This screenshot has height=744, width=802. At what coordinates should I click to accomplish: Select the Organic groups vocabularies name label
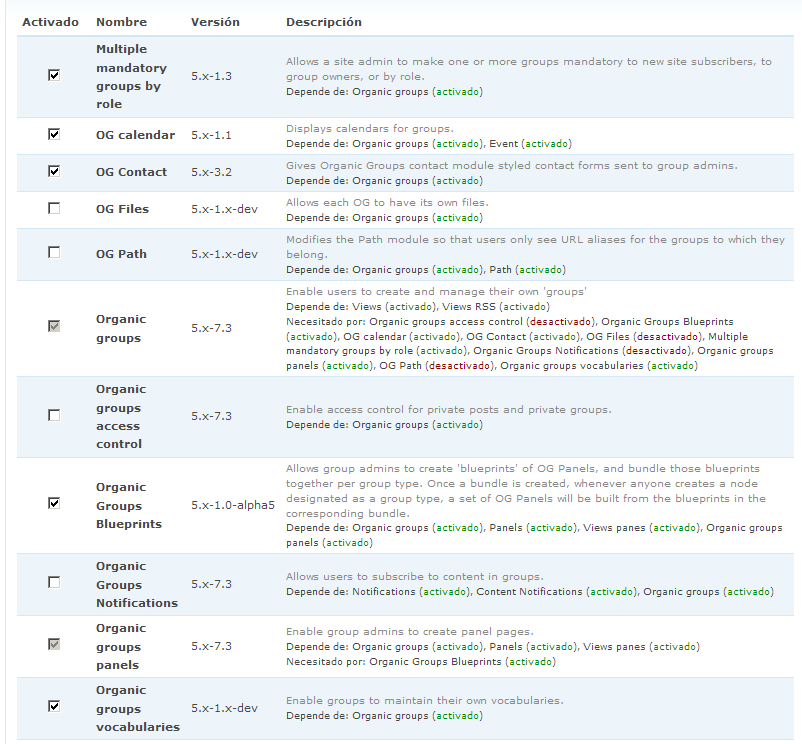click(x=138, y=708)
